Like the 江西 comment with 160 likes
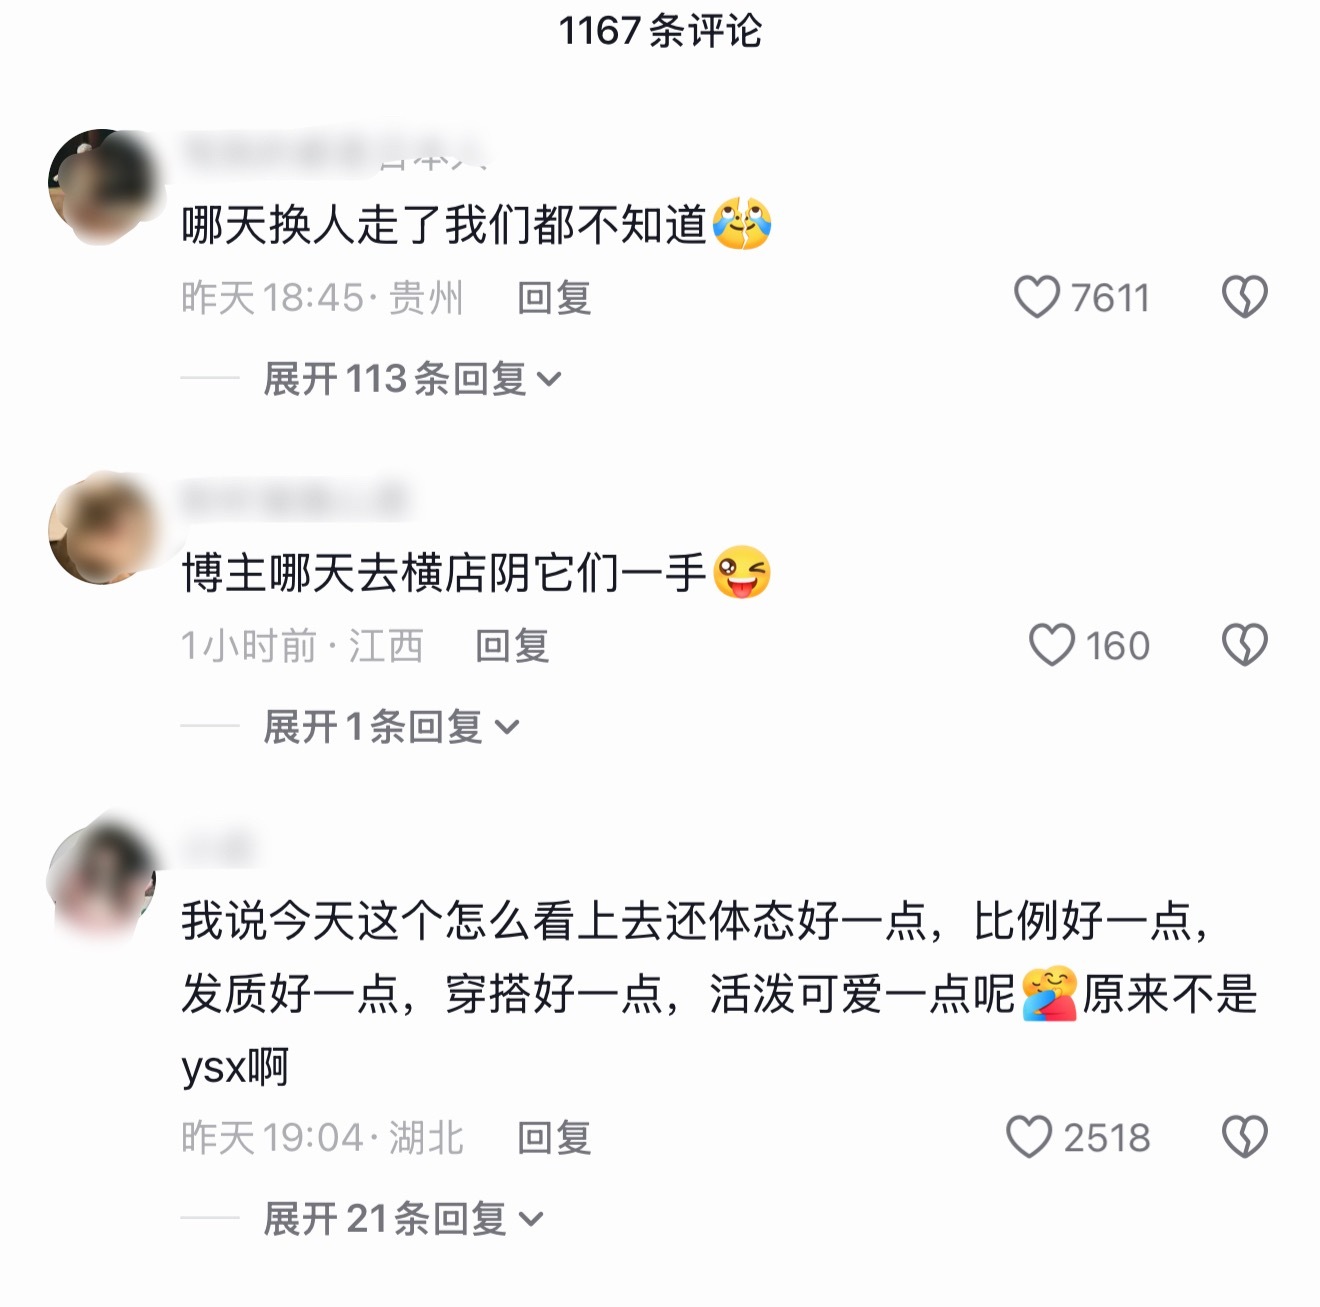 tap(1052, 645)
